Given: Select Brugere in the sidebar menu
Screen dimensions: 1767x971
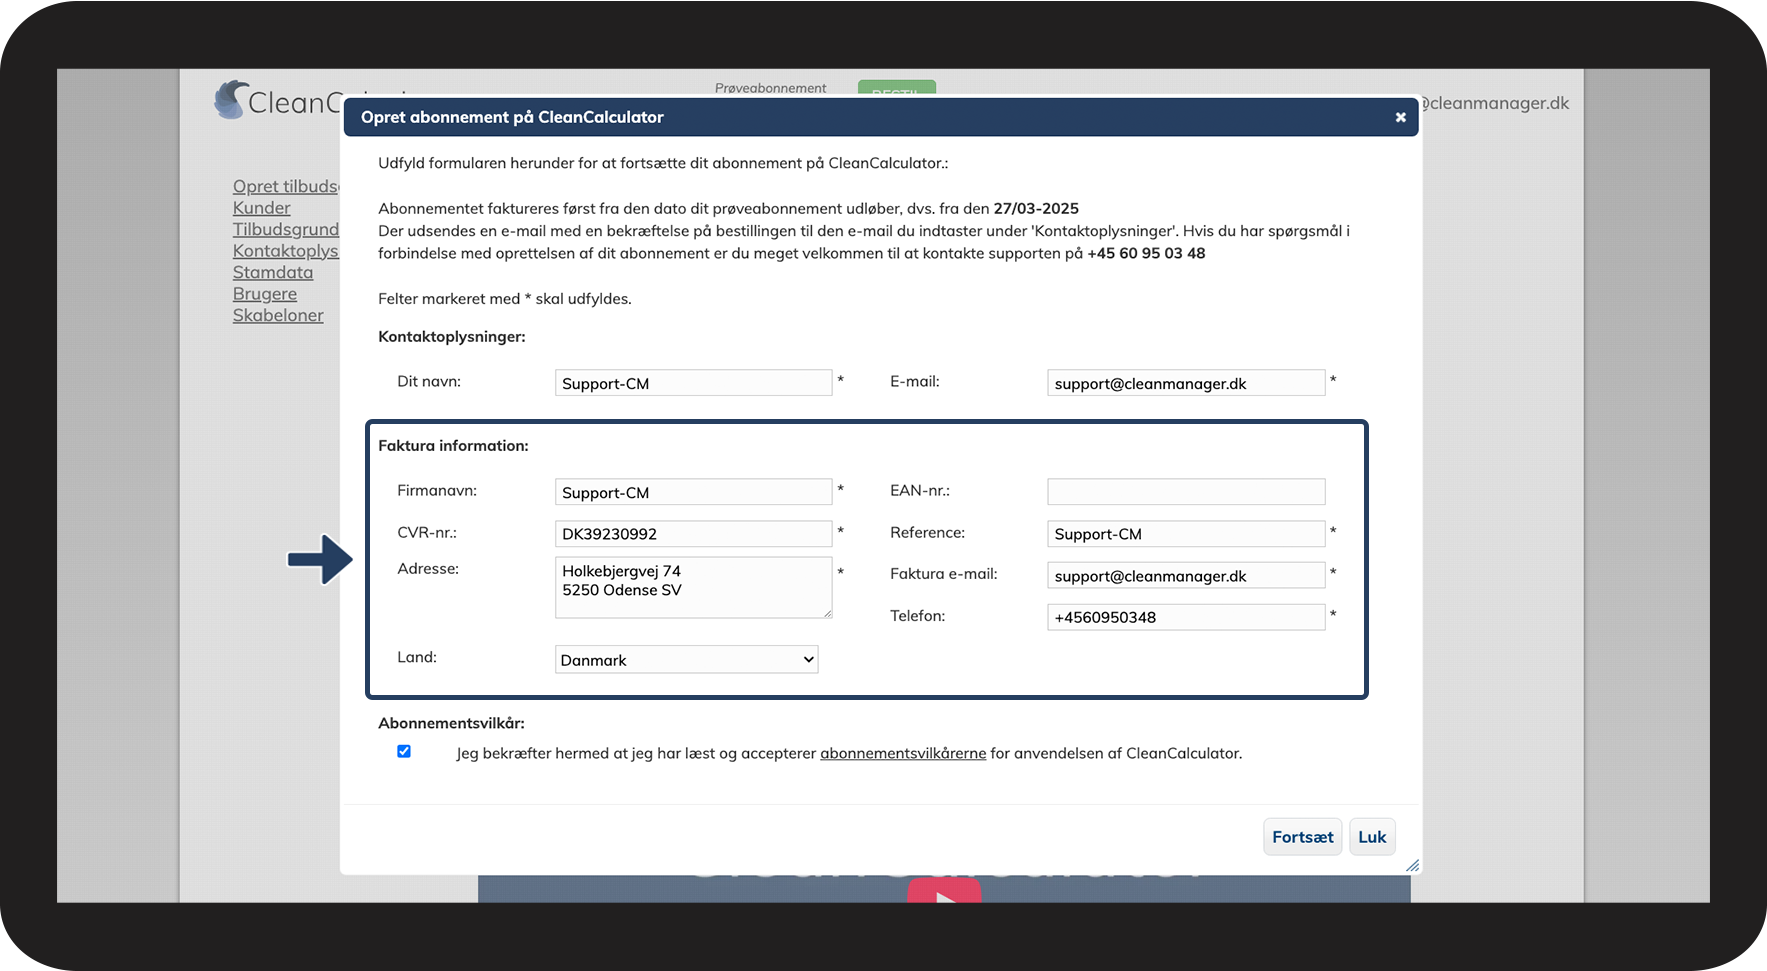Looking at the screenshot, I should coord(265,294).
